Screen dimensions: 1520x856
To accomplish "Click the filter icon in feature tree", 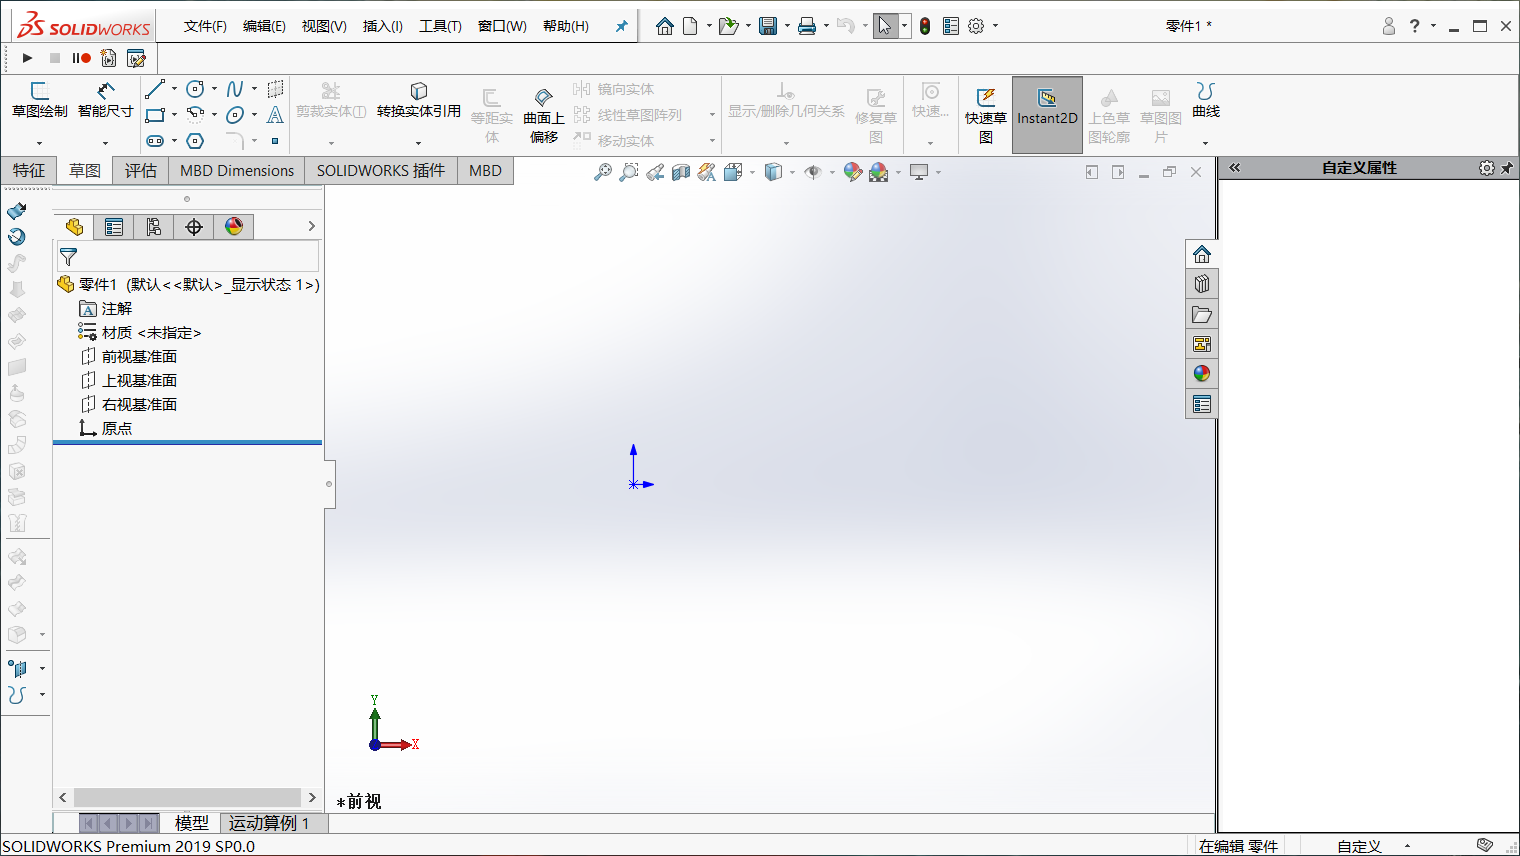I will (68, 257).
